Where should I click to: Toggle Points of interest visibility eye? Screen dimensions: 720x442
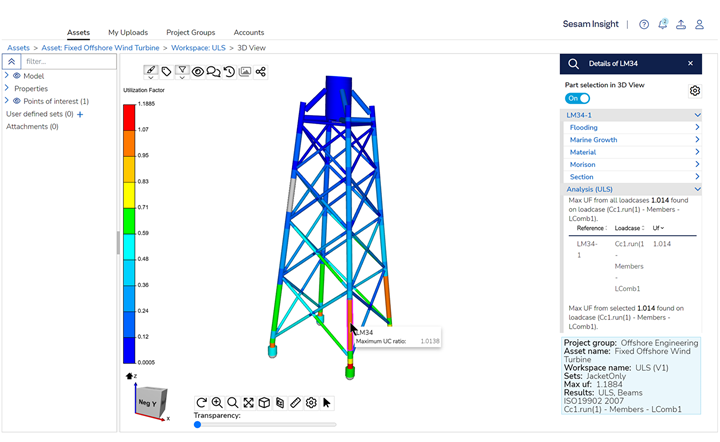click(x=17, y=101)
